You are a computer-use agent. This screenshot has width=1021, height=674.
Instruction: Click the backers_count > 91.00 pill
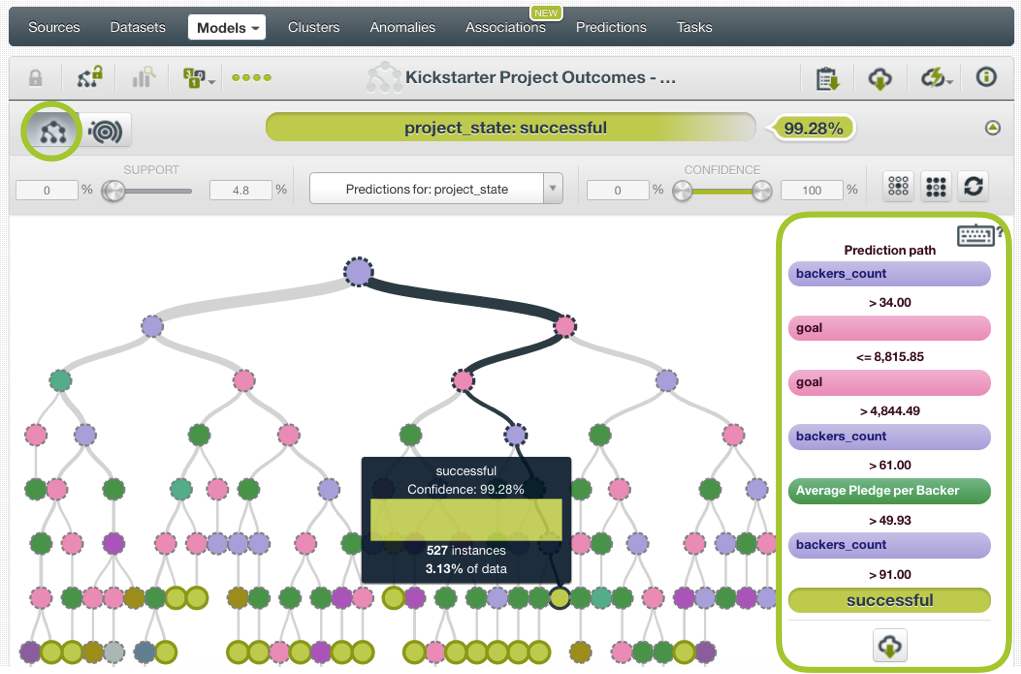pos(889,545)
